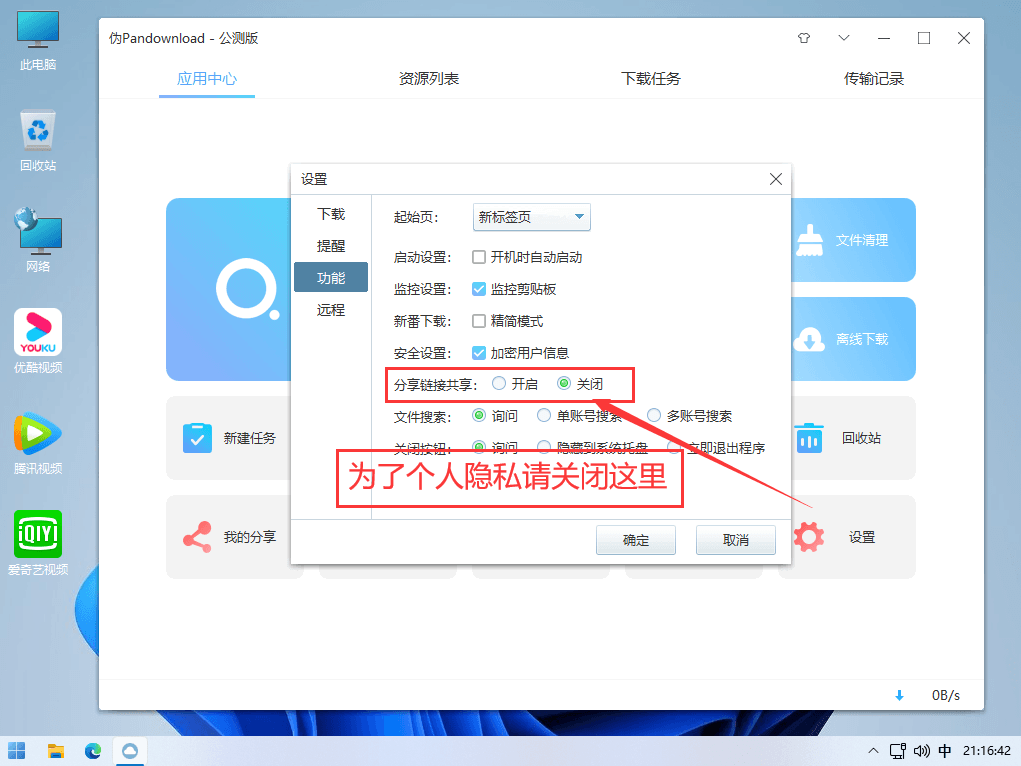Open 腾讯视频 desktop icon
1021x766 pixels.
[38, 443]
